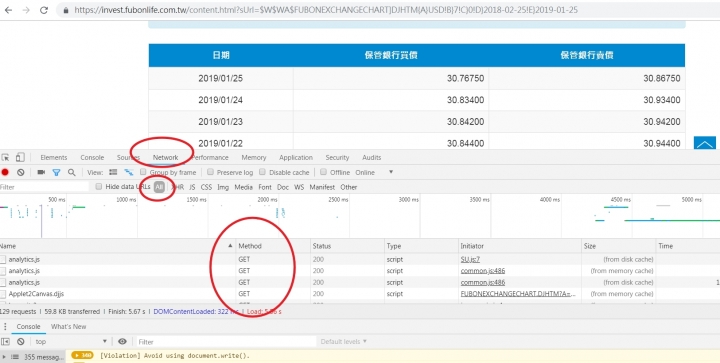Open the Application tab
The height and width of the screenshot is (363, 720).
click(296, 157)
